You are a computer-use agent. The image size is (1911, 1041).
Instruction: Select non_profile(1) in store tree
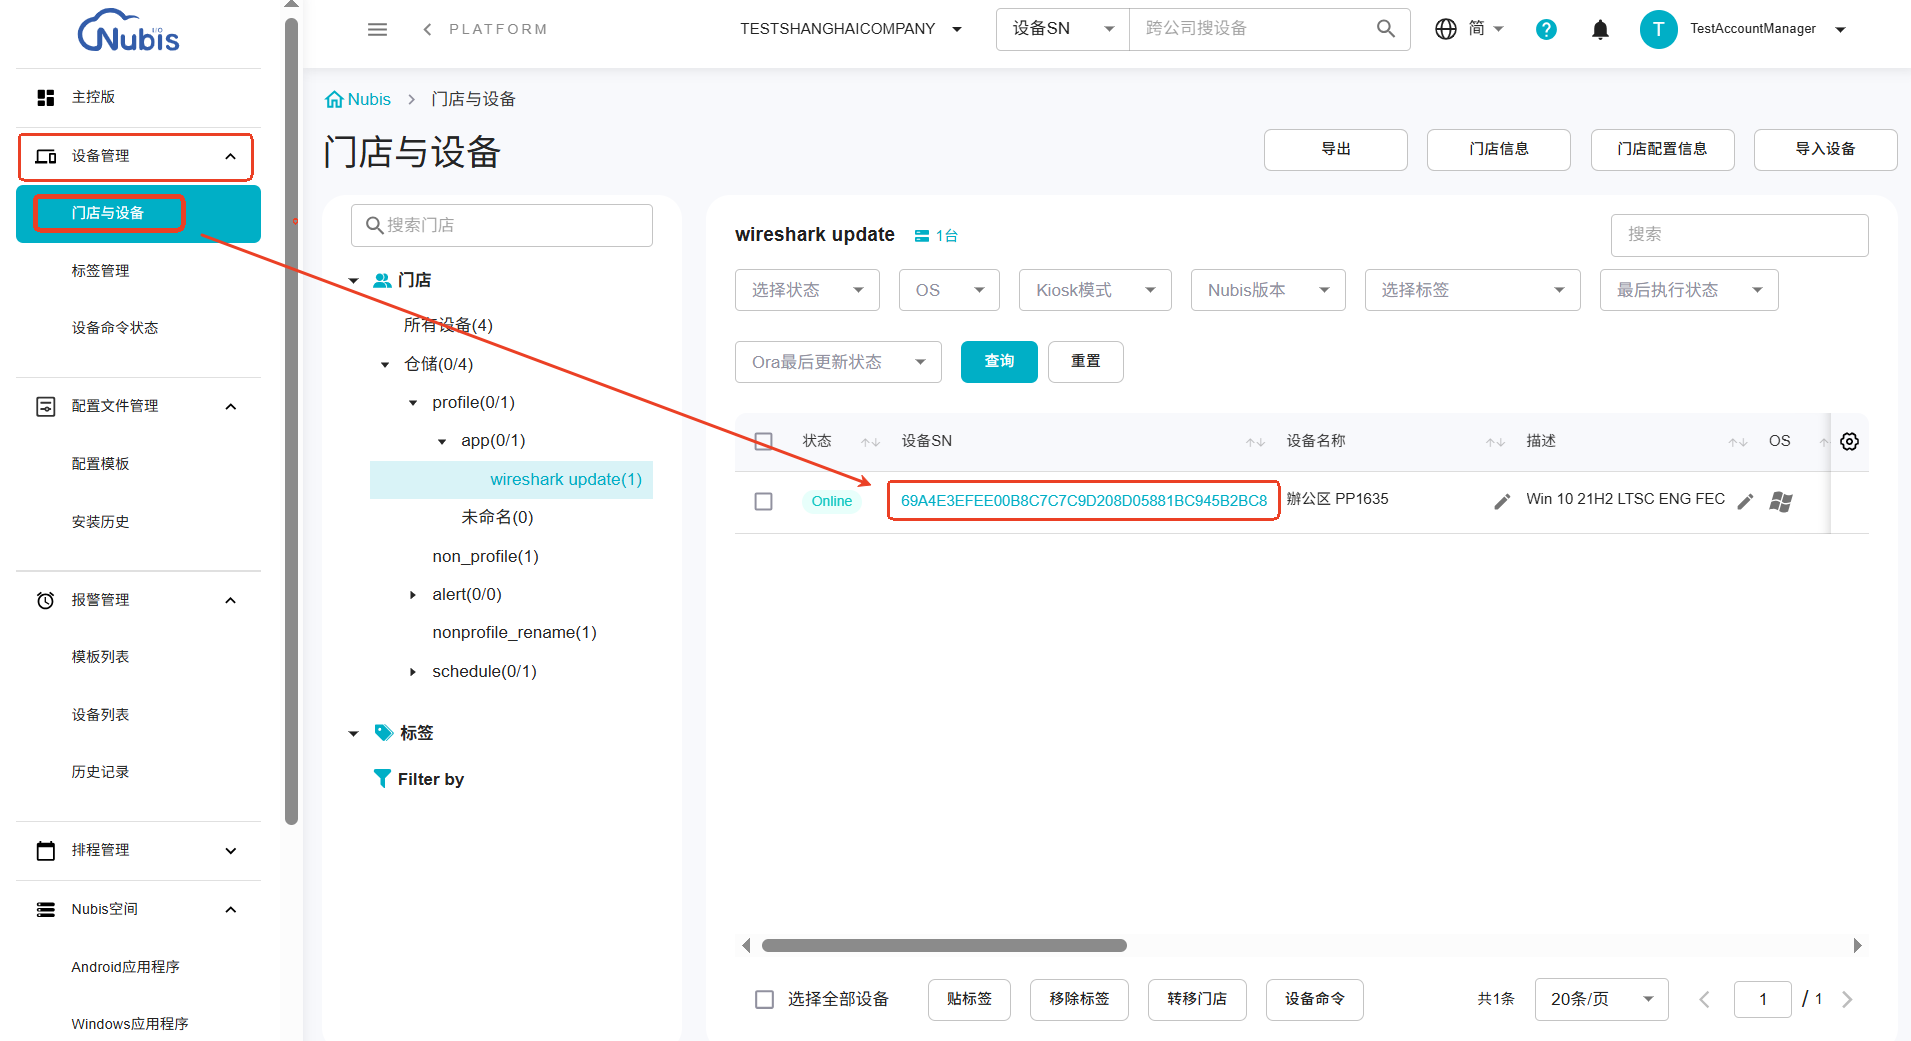485,556
